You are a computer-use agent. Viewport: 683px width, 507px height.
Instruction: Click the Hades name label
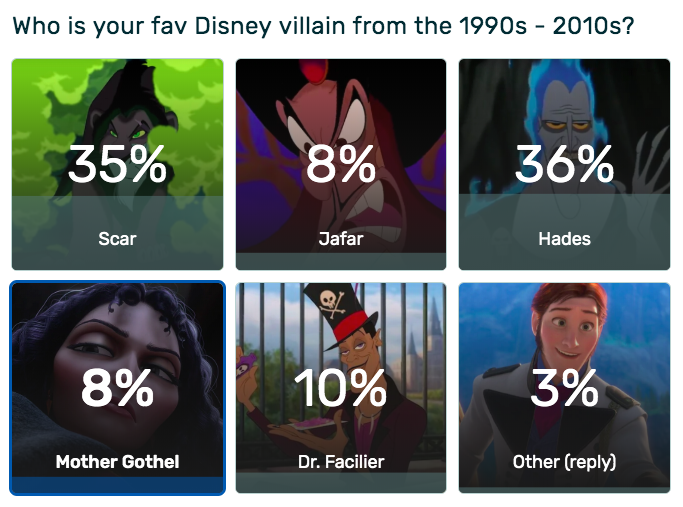pos(564,239)
